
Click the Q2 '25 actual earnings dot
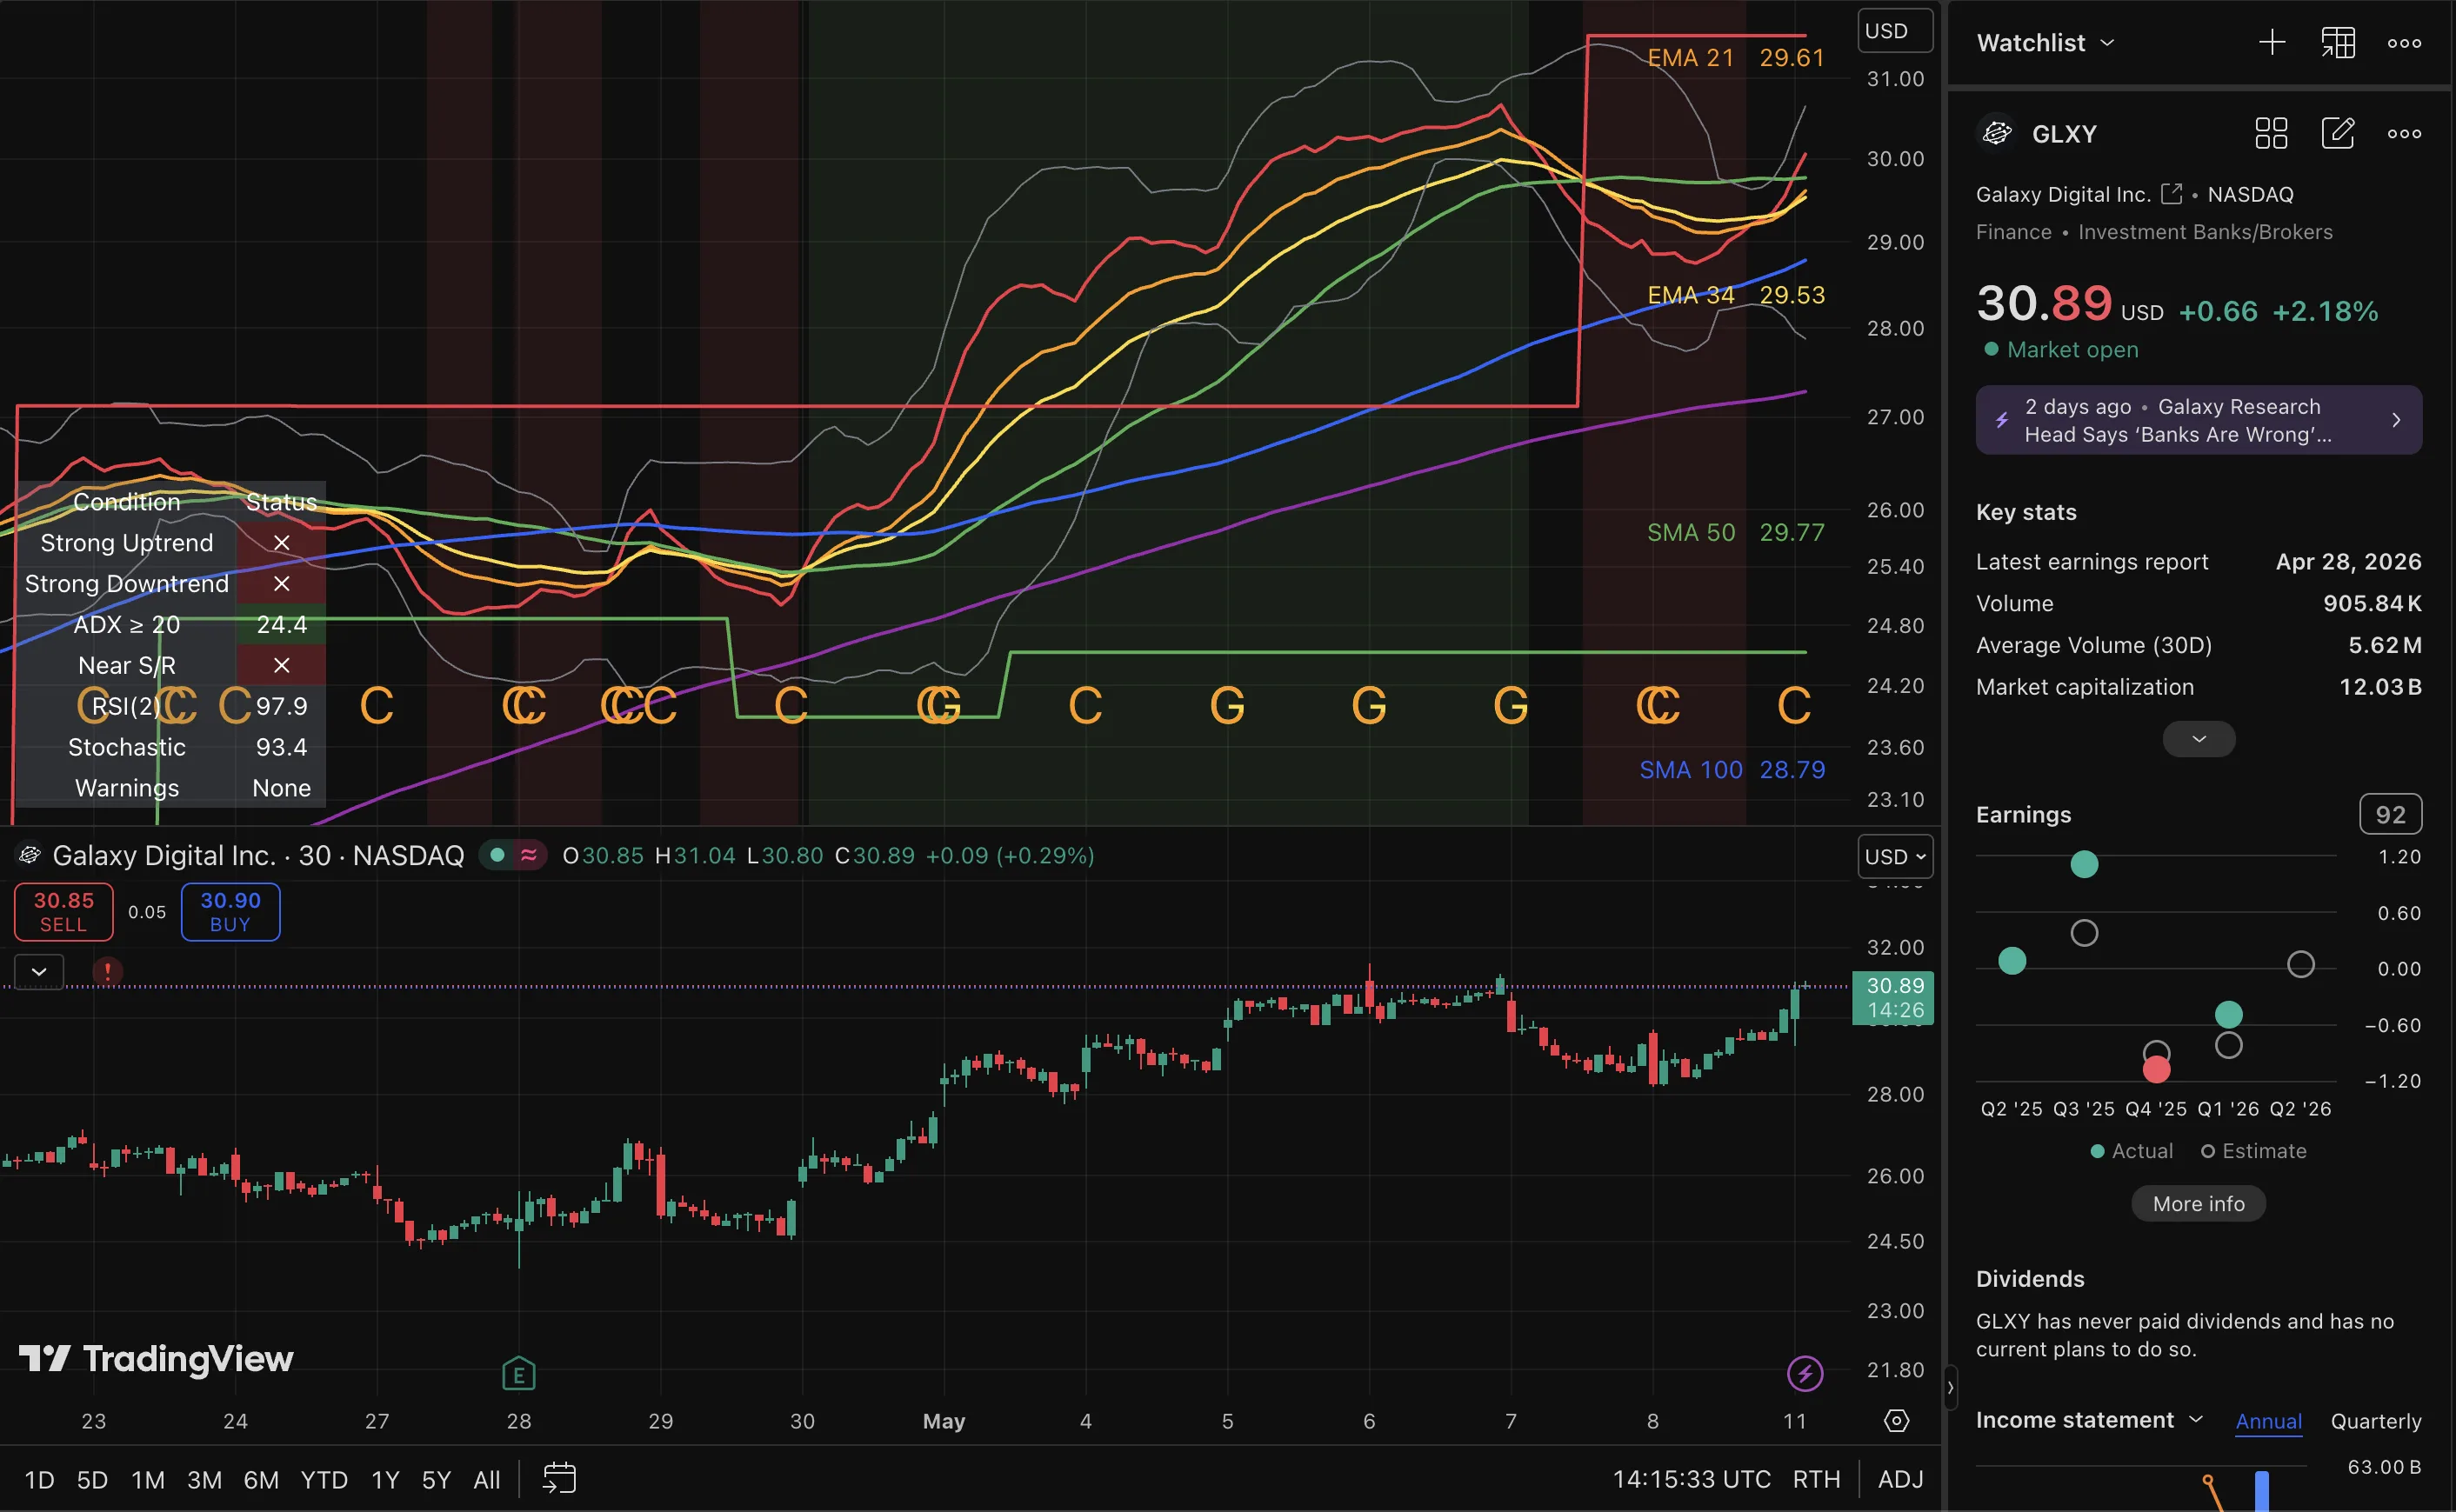coord(2012,961)
